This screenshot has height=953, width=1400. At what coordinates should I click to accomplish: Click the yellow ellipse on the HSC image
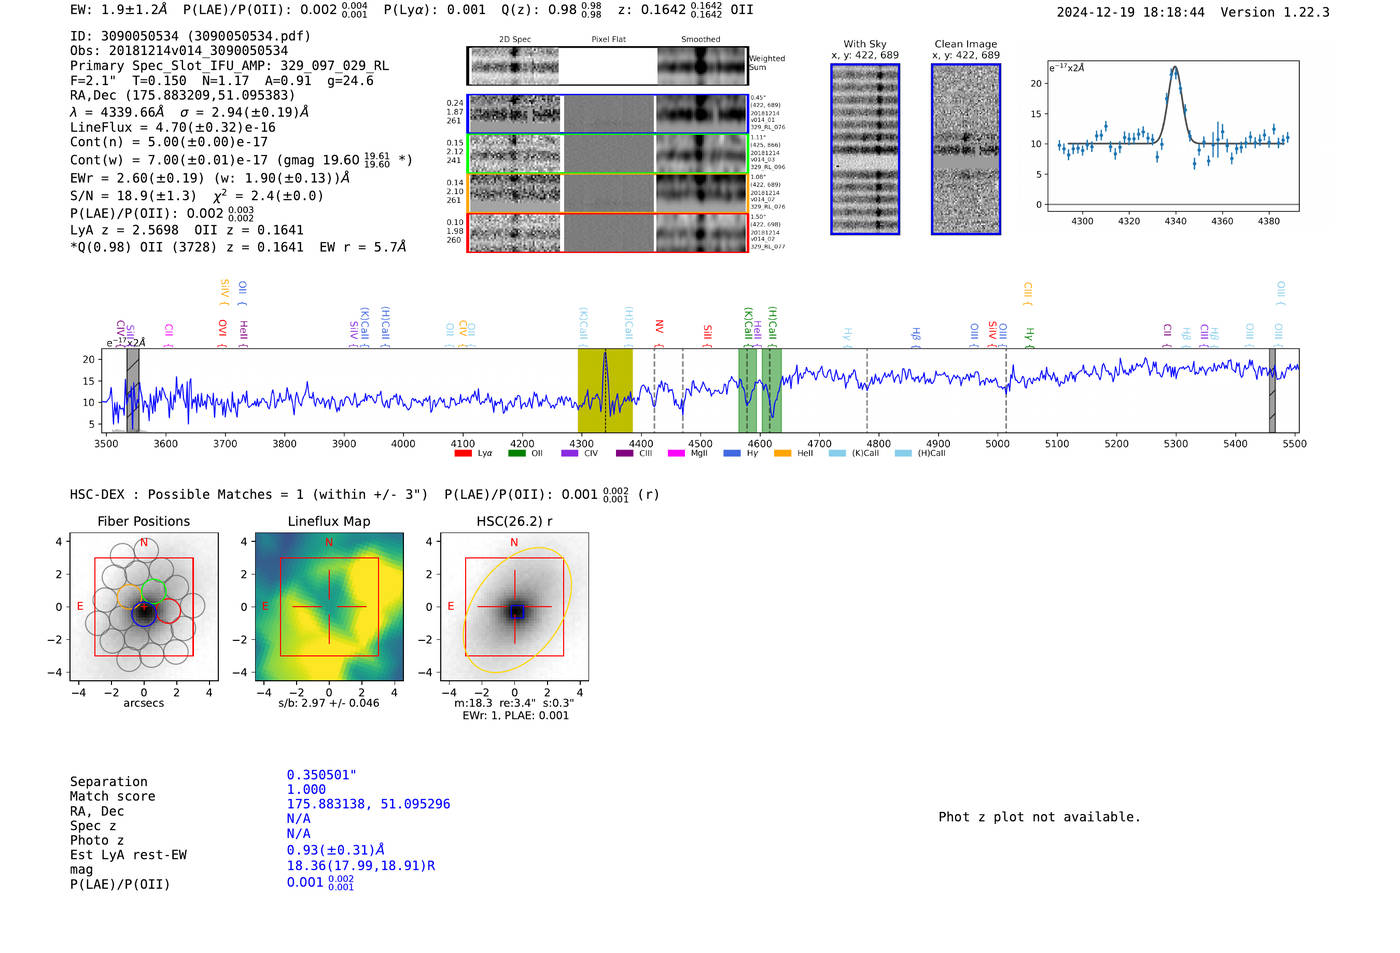(519, 609)
